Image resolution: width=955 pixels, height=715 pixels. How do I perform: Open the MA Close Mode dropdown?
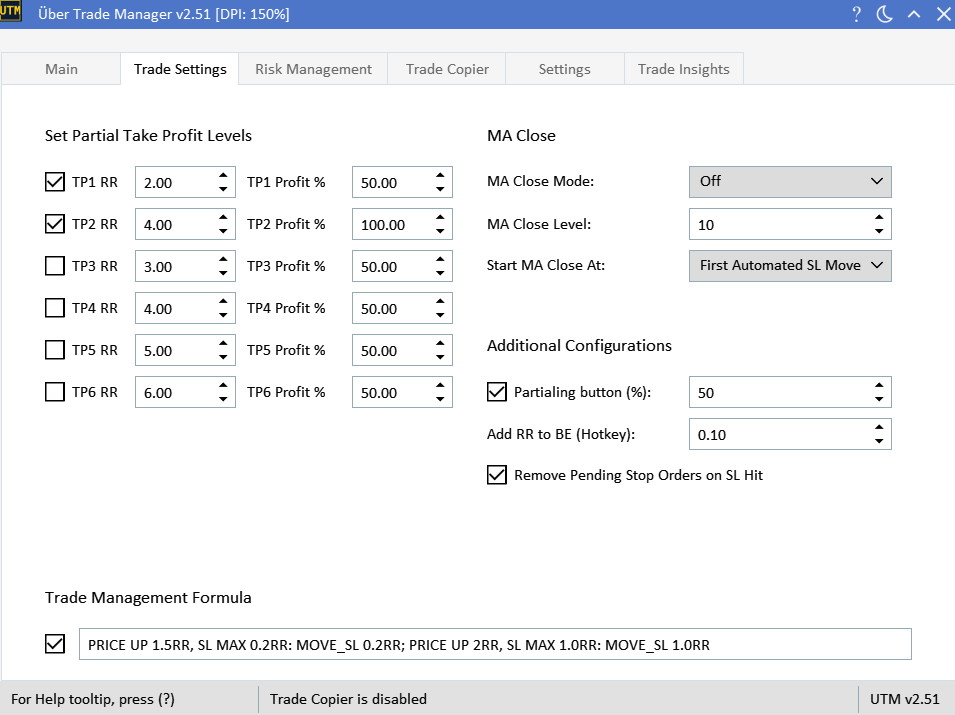click(790, 181)
